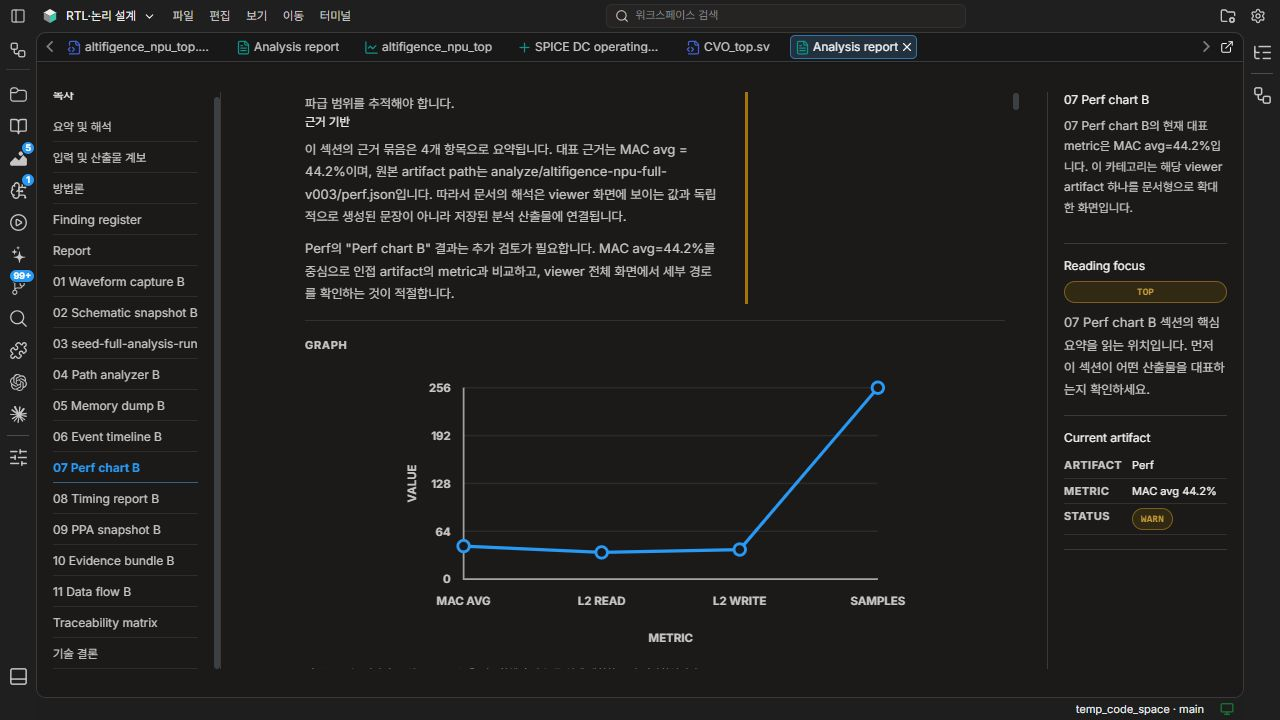Go to Finding register section

tap(125, 220)
